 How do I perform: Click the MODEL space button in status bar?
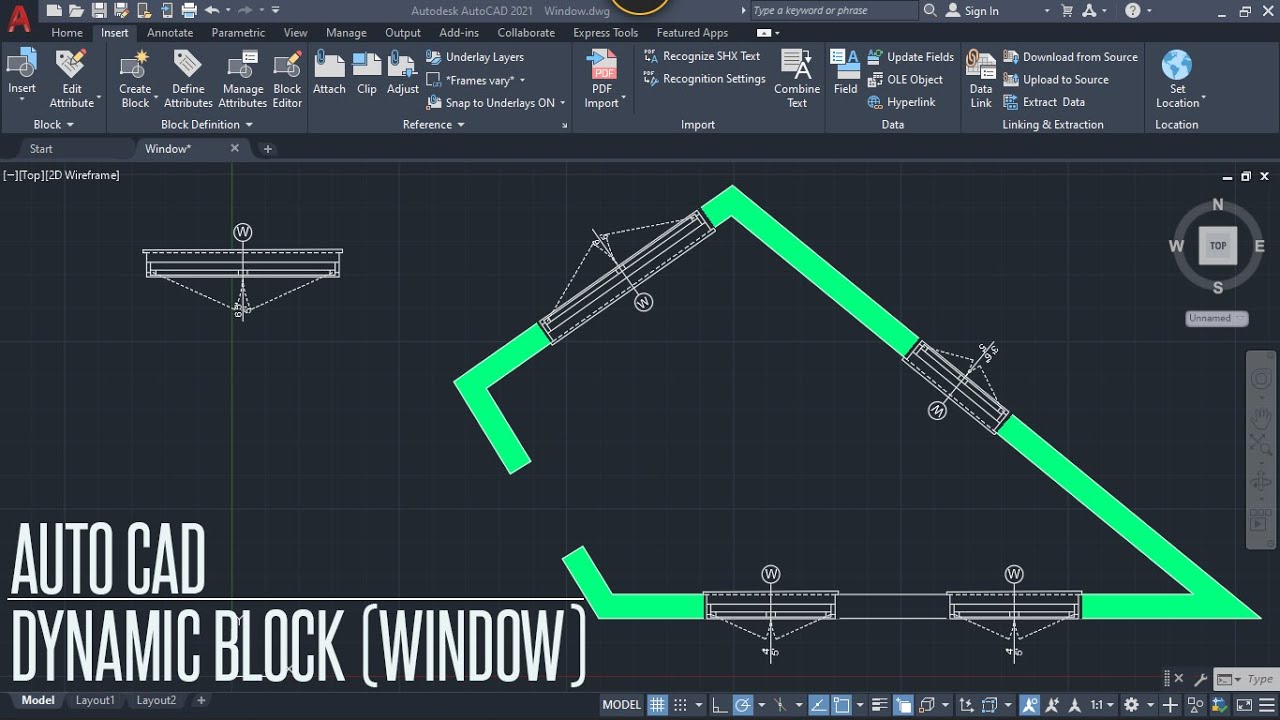[x=621, y=704]
